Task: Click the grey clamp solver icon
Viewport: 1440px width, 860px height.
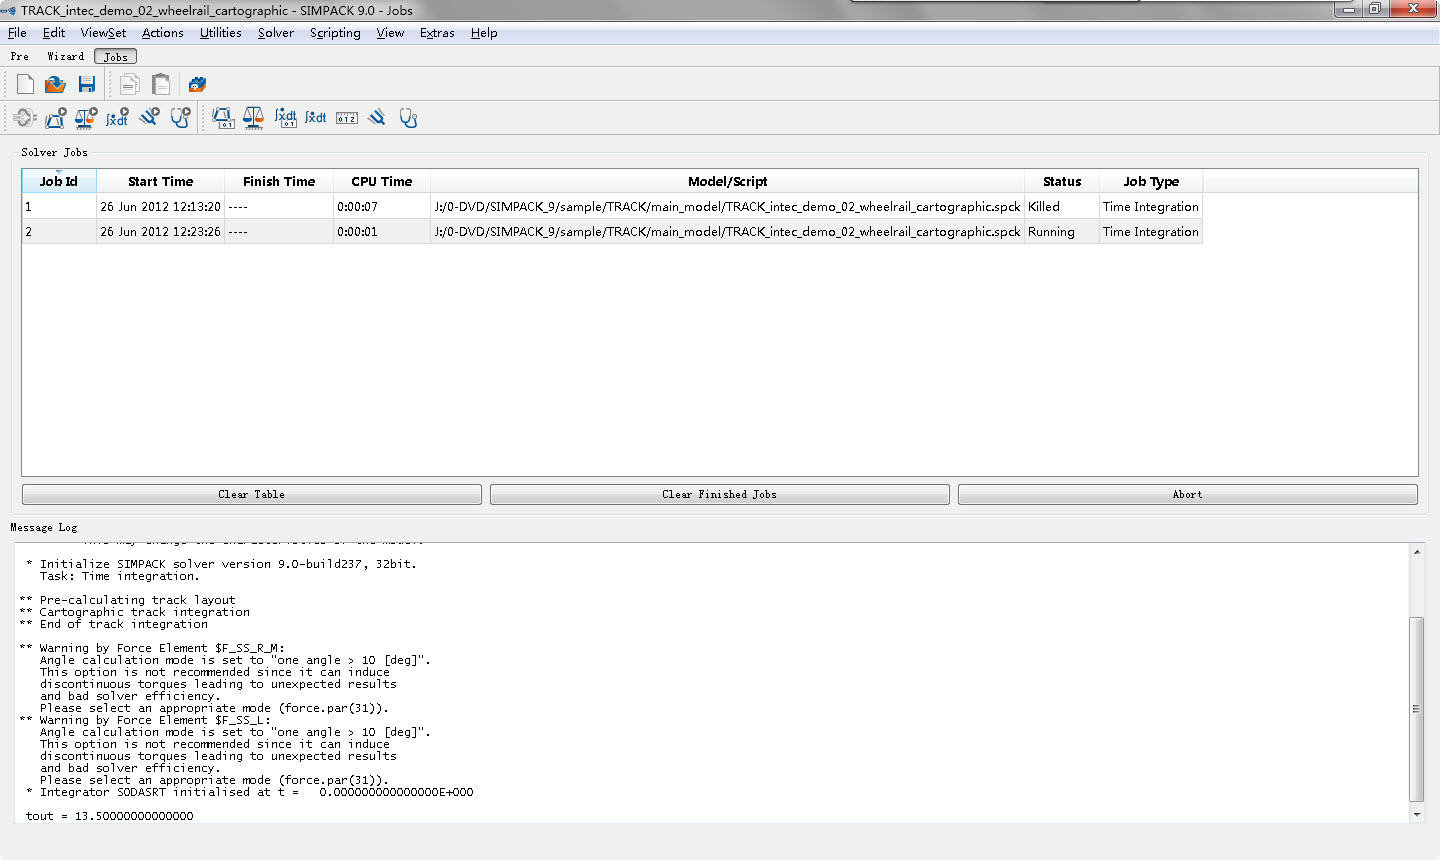Action: pyautogui.click(x=25, y=118)
